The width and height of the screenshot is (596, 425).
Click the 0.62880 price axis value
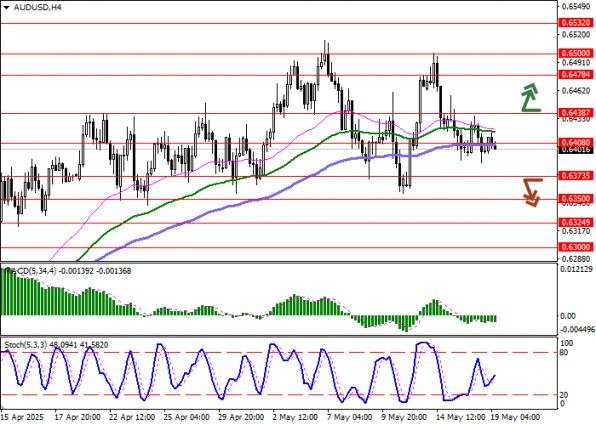[x=576, y=259]
